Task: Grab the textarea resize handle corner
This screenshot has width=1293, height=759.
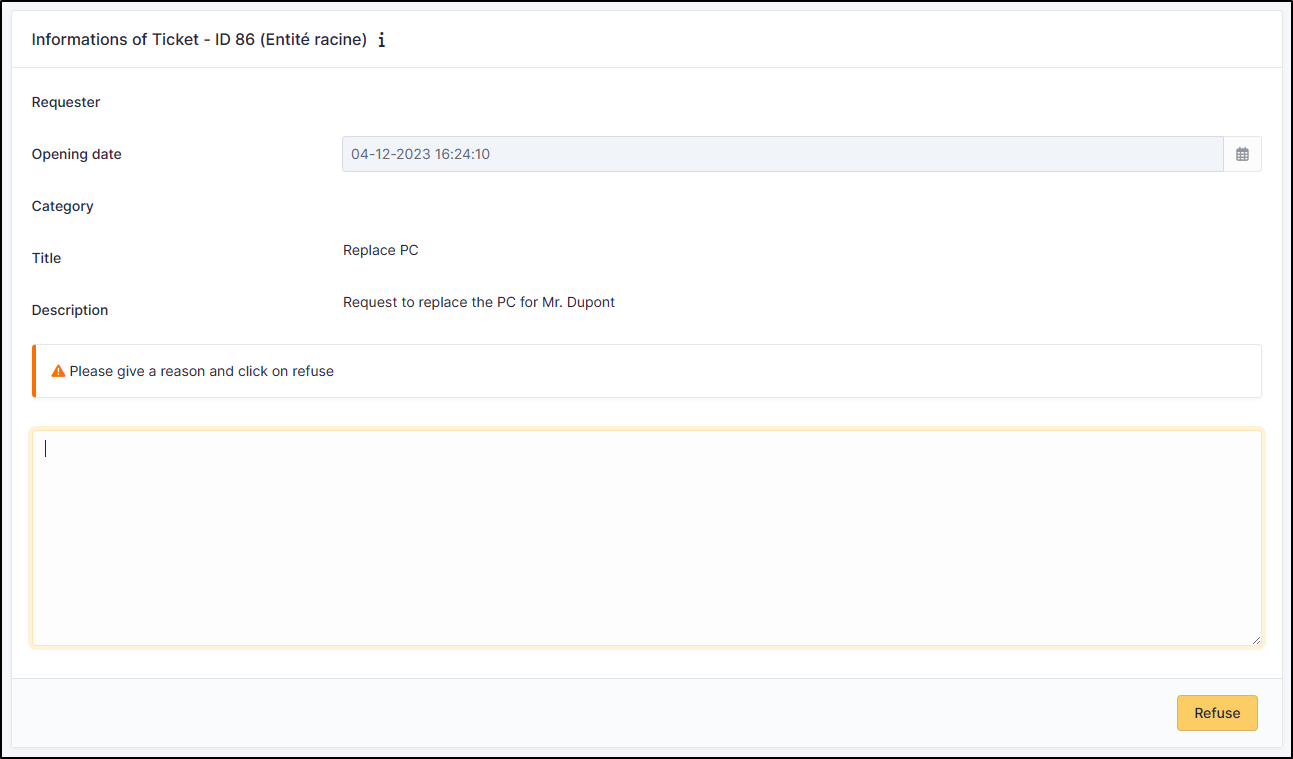Action: 1256,640
